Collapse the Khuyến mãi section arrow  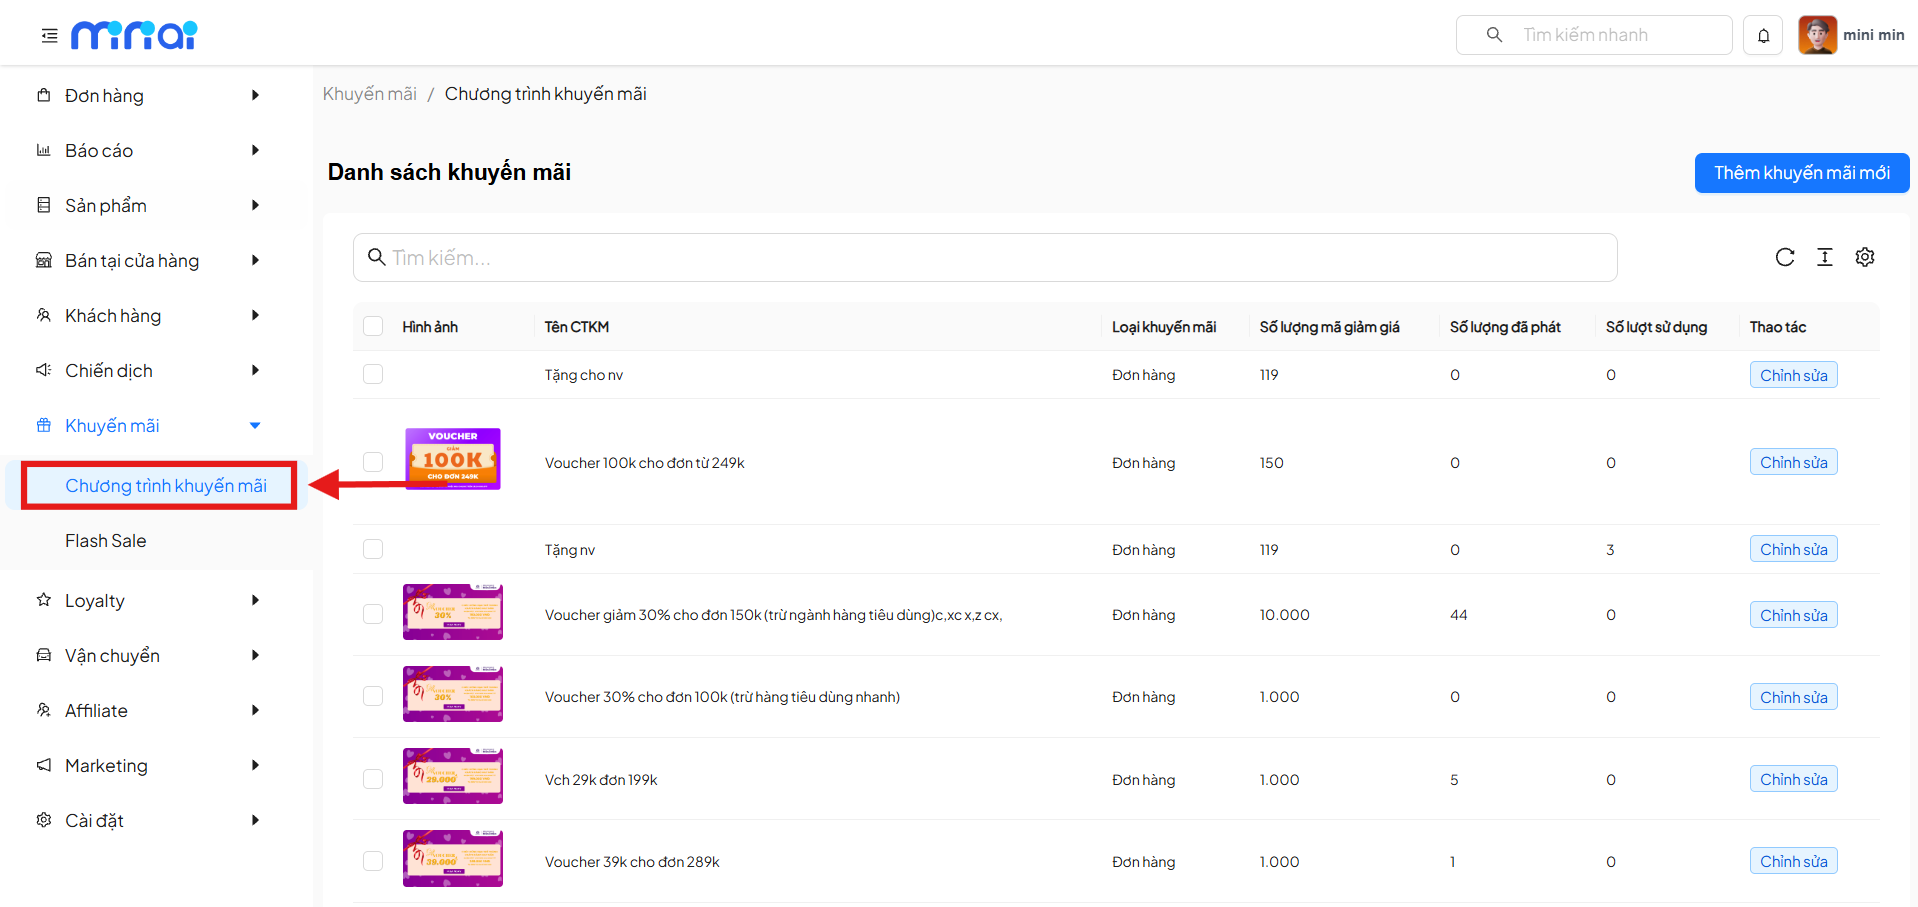(x=255, y=426)
